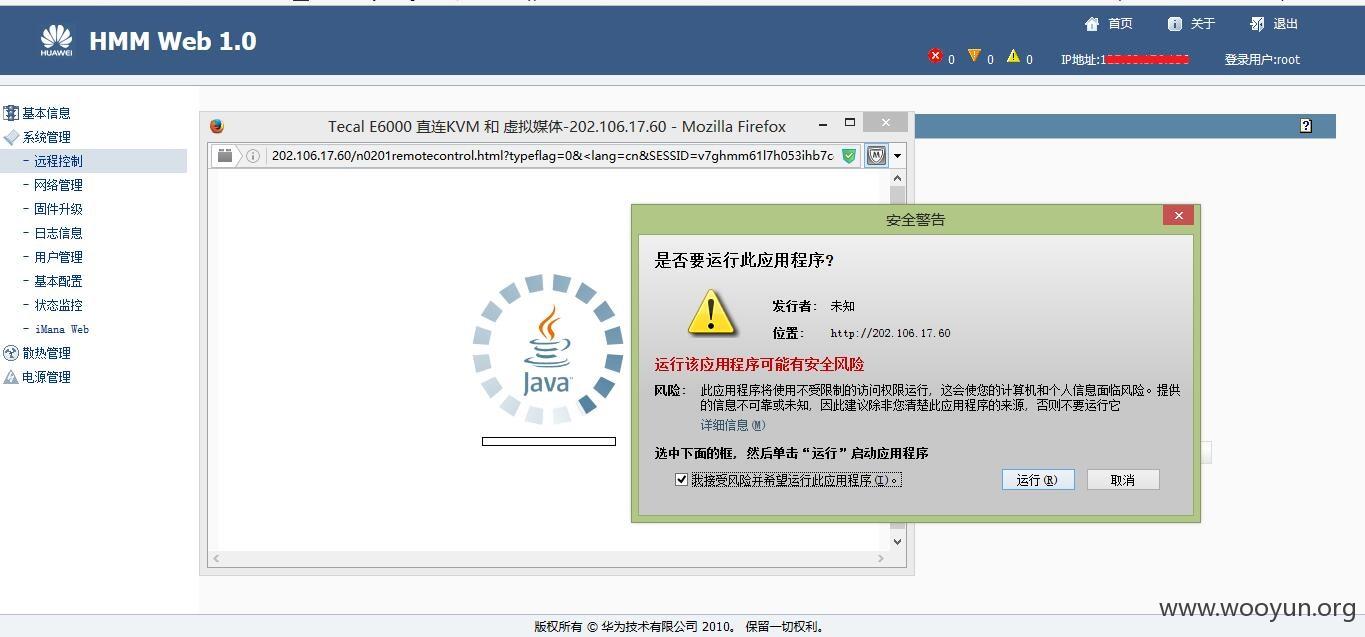Click the 关于 about icon

click(x=1175, y=24)
